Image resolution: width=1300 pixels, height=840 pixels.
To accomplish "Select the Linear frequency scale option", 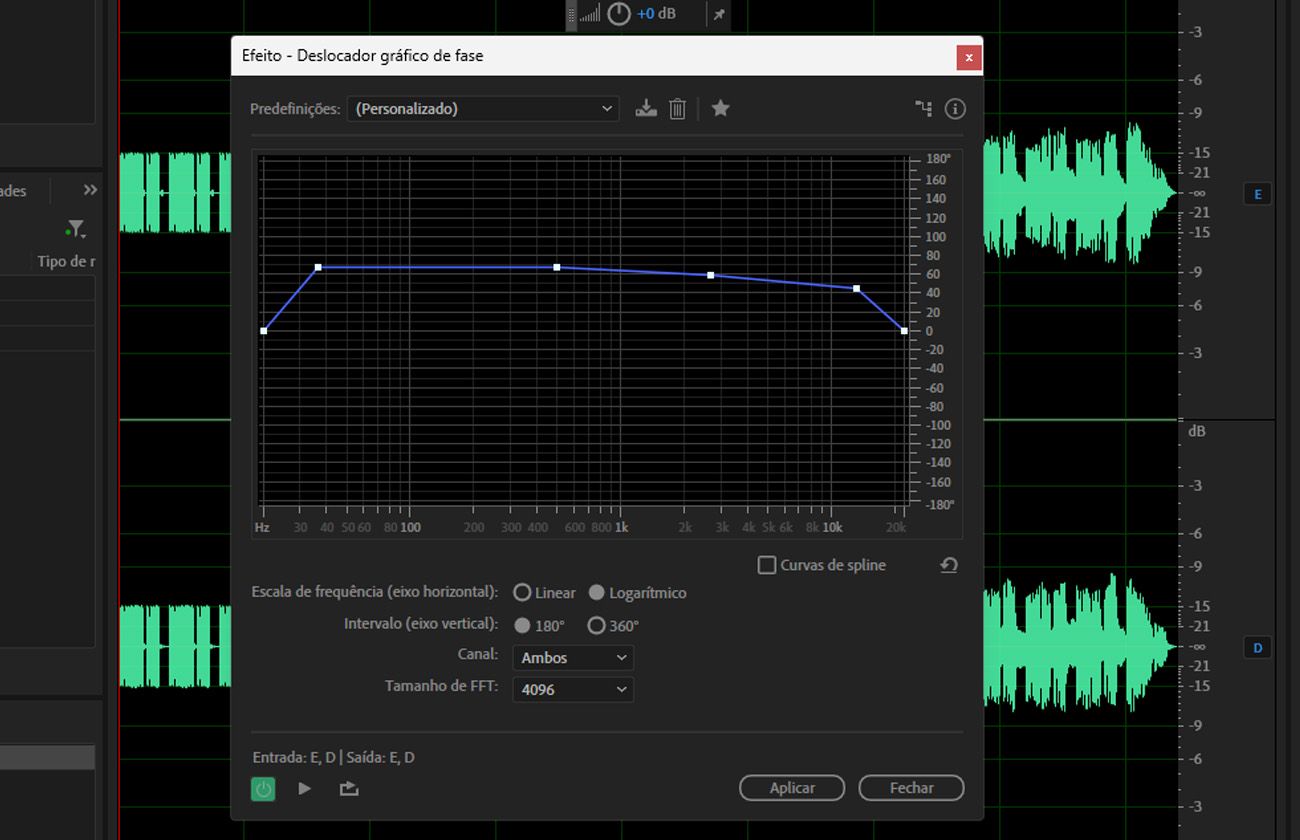I will (522, 593).
